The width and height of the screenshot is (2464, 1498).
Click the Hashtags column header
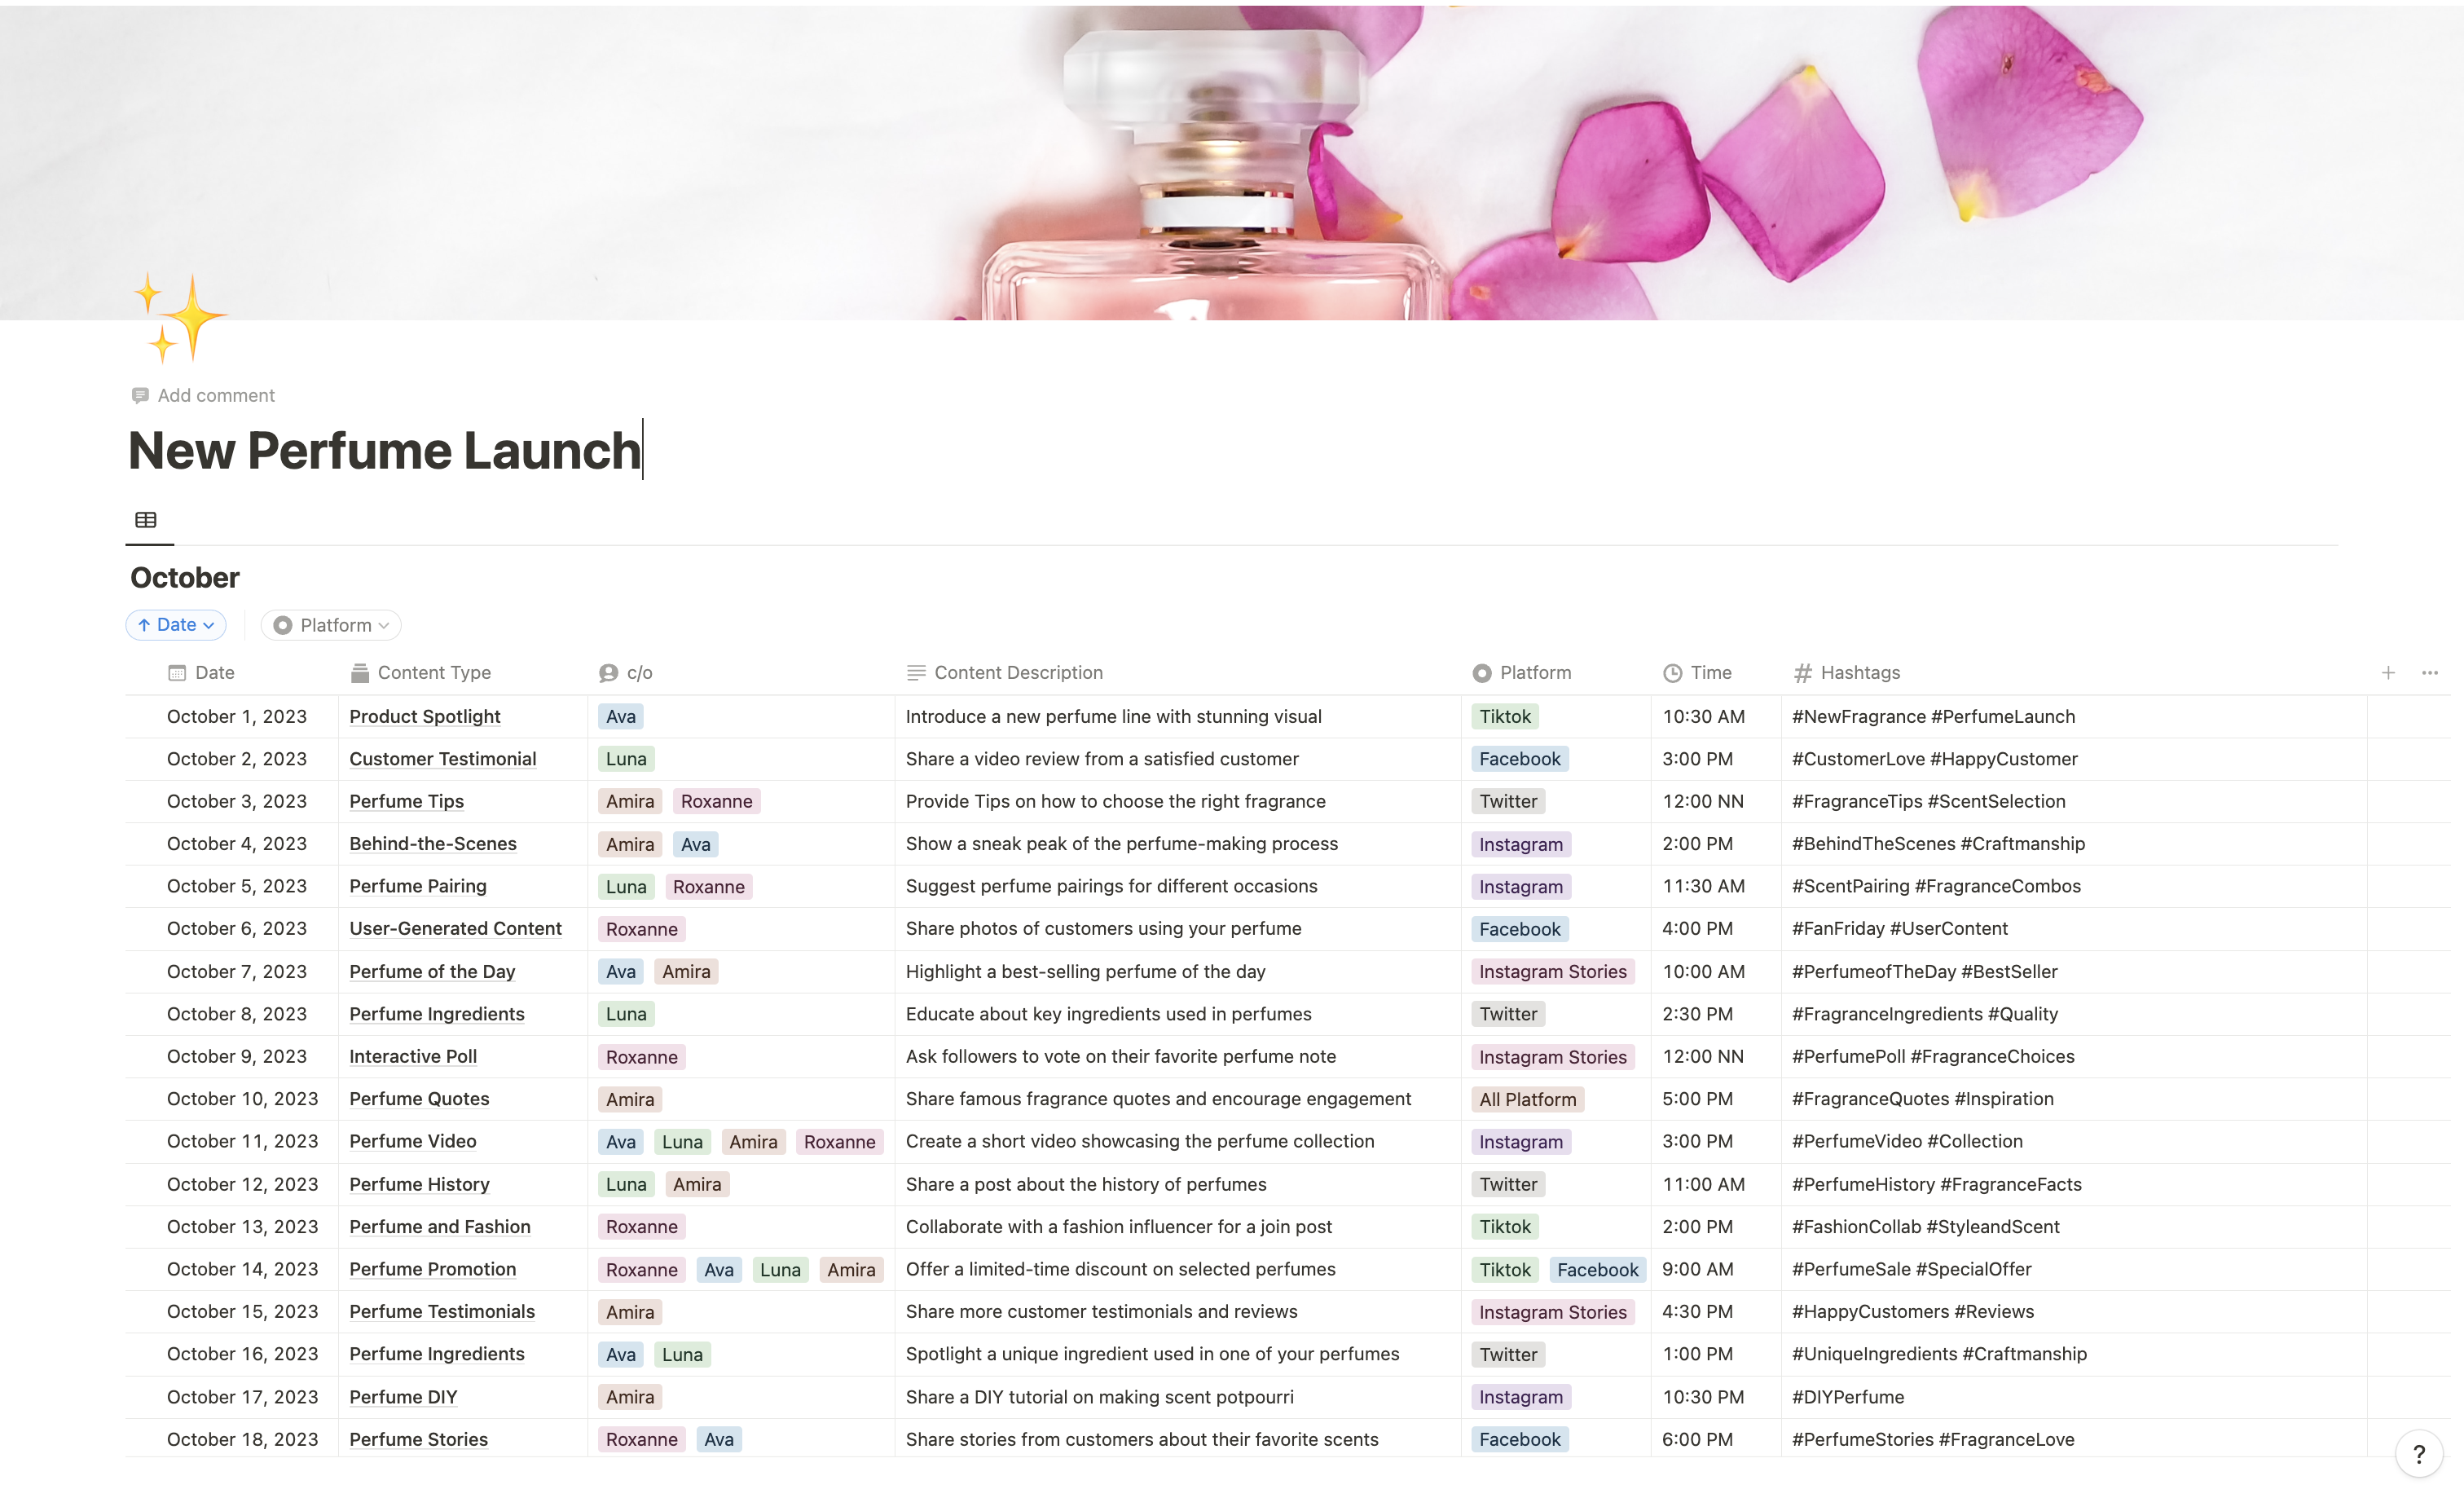tap(1859, 673)
